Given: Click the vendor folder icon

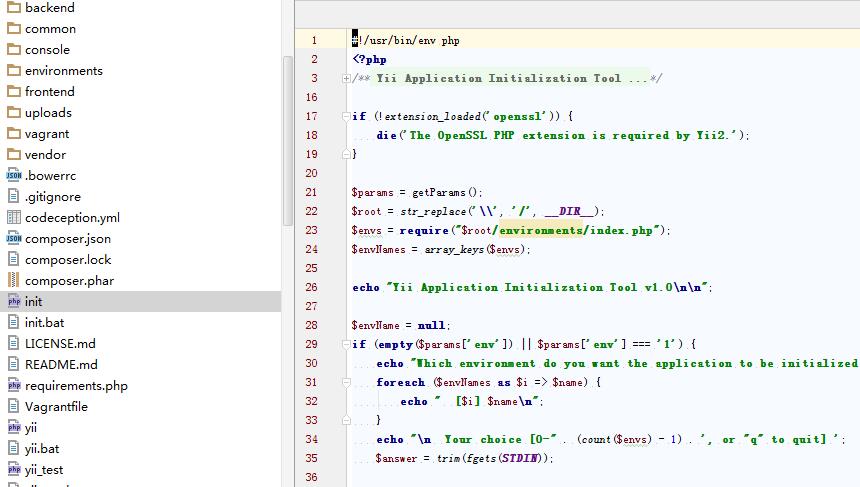Looking at the screenshot, I should [14, 155].
